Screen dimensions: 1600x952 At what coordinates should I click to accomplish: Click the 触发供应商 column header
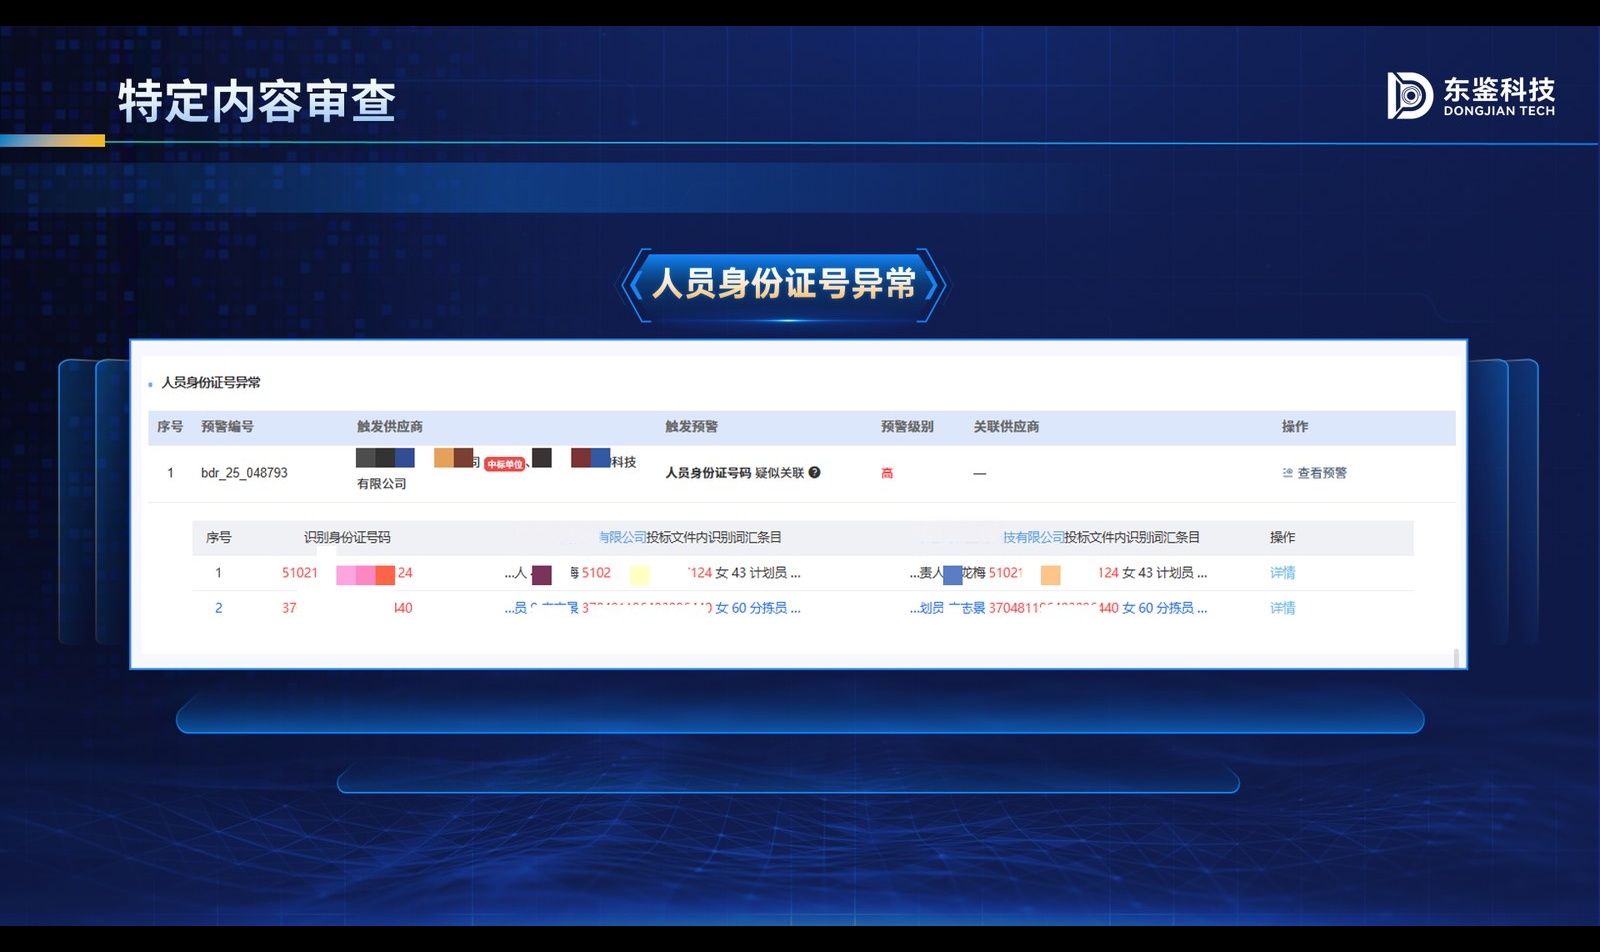[389, 427]
